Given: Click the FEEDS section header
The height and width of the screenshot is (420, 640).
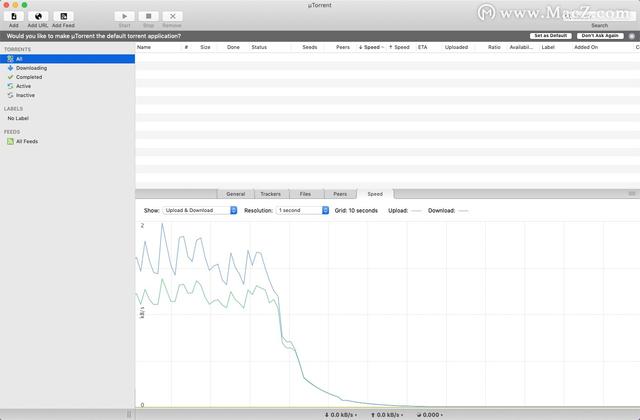Looking at the screenshot, I should (x=12, y=132).
